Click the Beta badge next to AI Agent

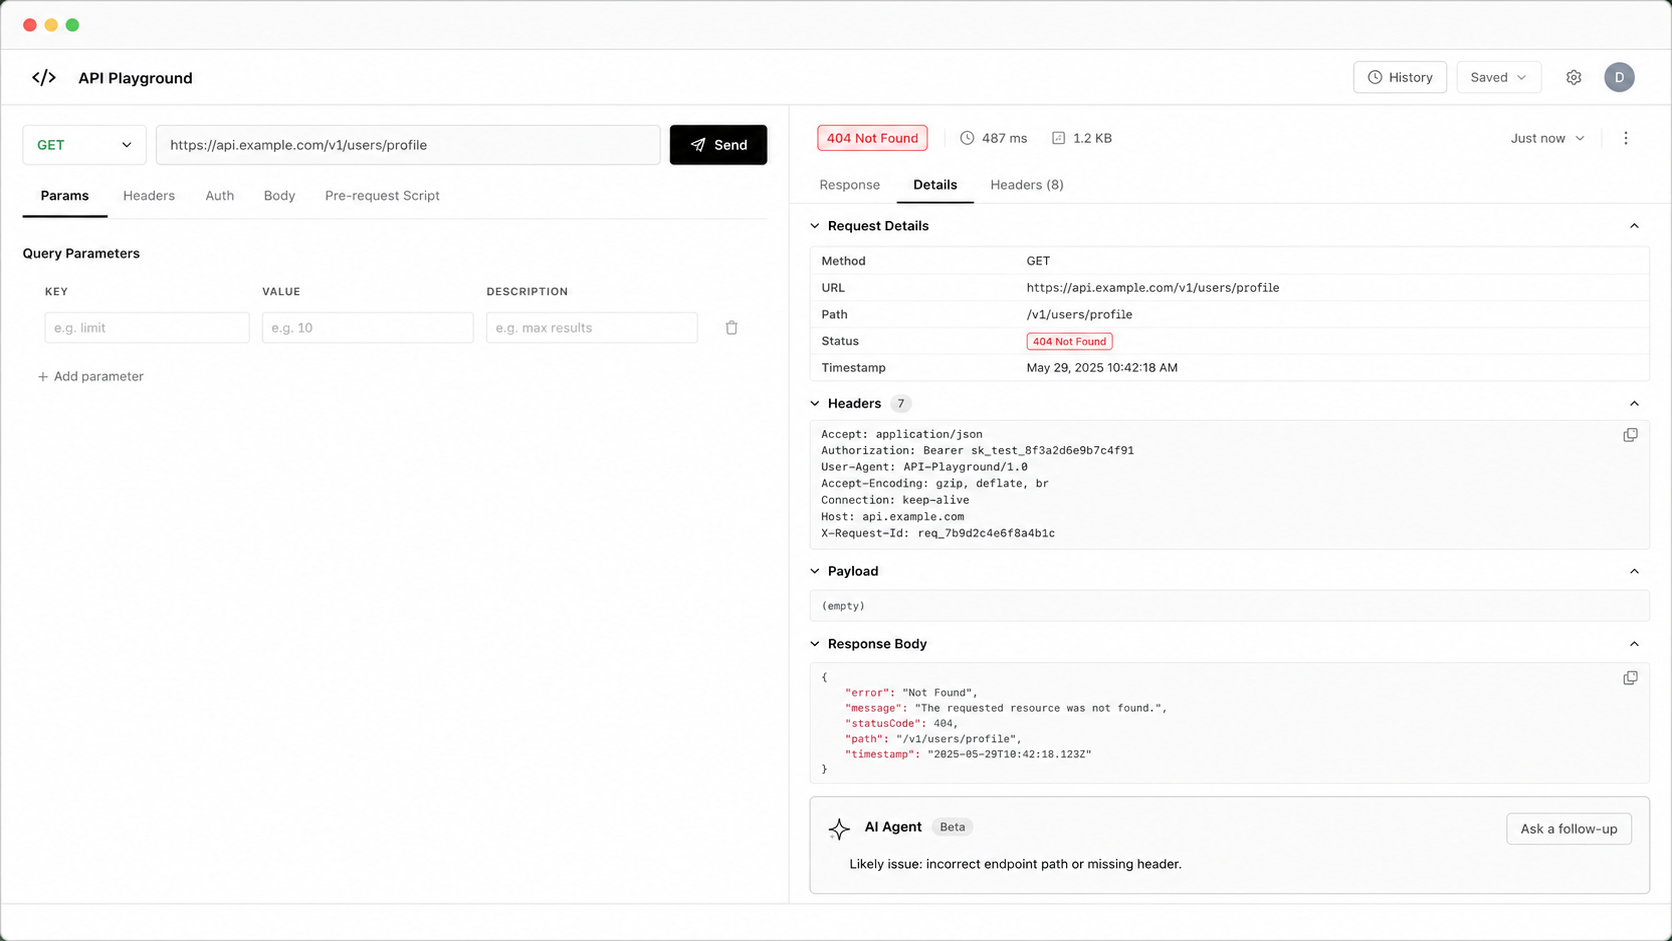click(952, 827)
